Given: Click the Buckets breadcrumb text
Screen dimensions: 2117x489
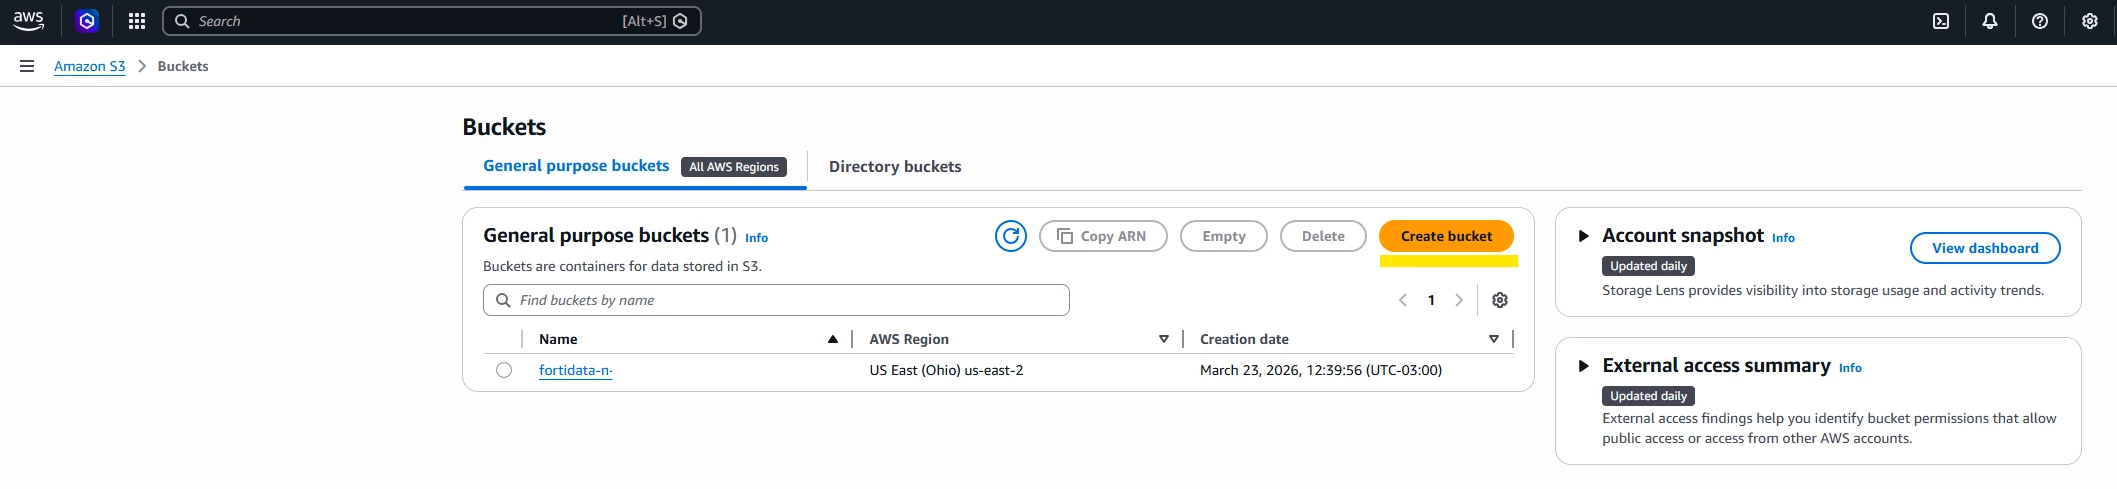Looking at the screenshot, I should (x=183, y=66).
